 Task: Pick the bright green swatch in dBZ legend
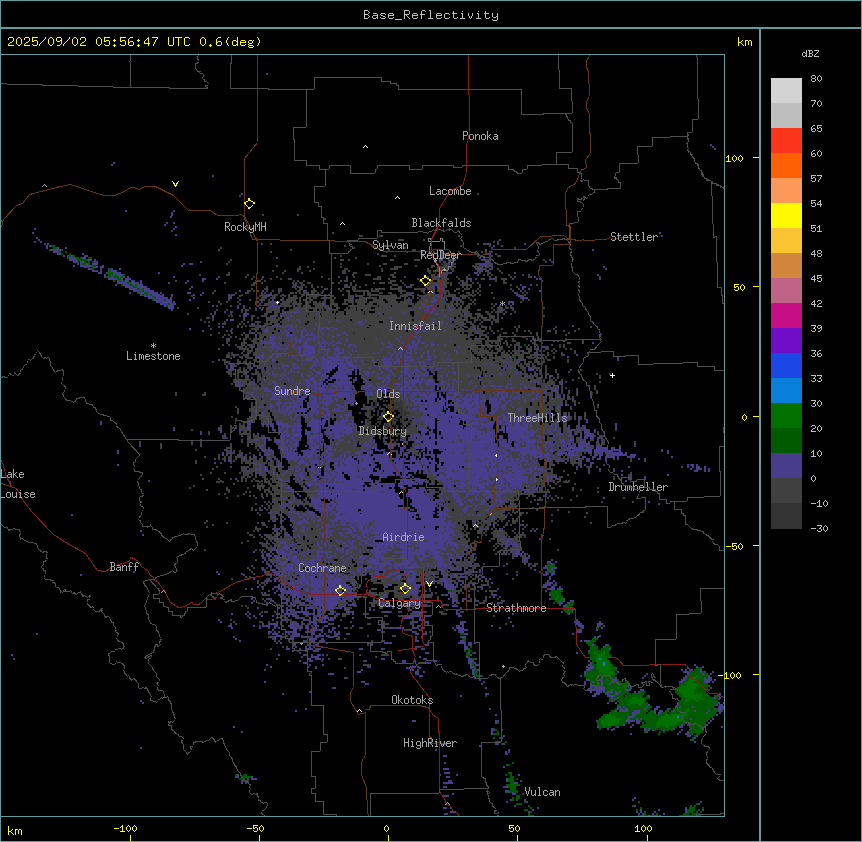(x=786, y=416)
